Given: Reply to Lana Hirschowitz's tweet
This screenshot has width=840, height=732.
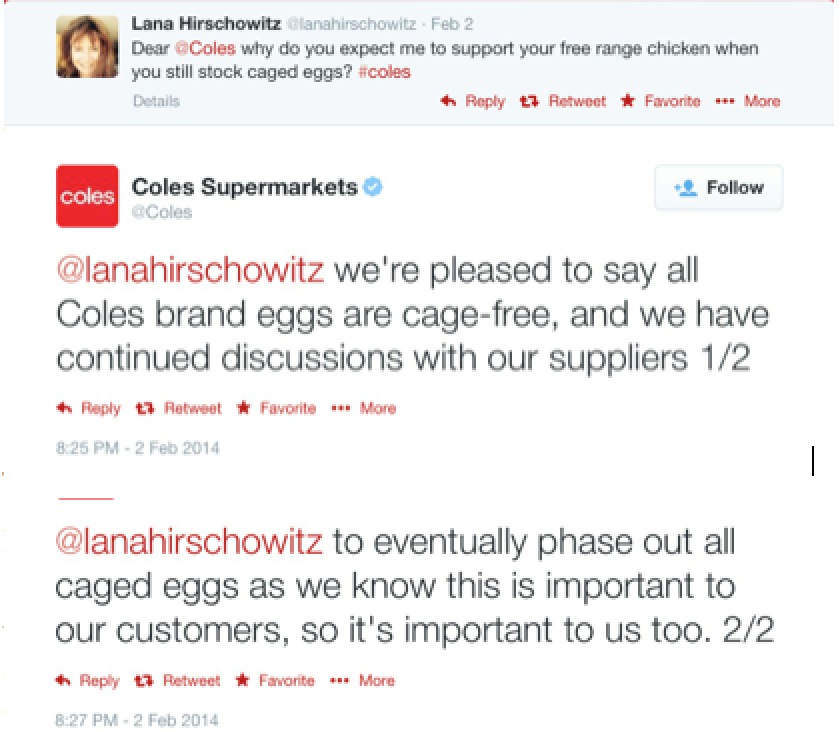Looking at the screenshot, I should click(472, 101).
